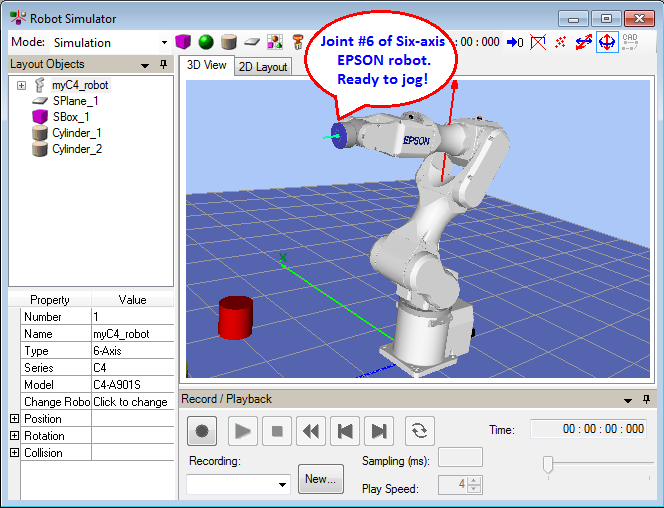Click the Sampling (ms) input field

point(460,457)
